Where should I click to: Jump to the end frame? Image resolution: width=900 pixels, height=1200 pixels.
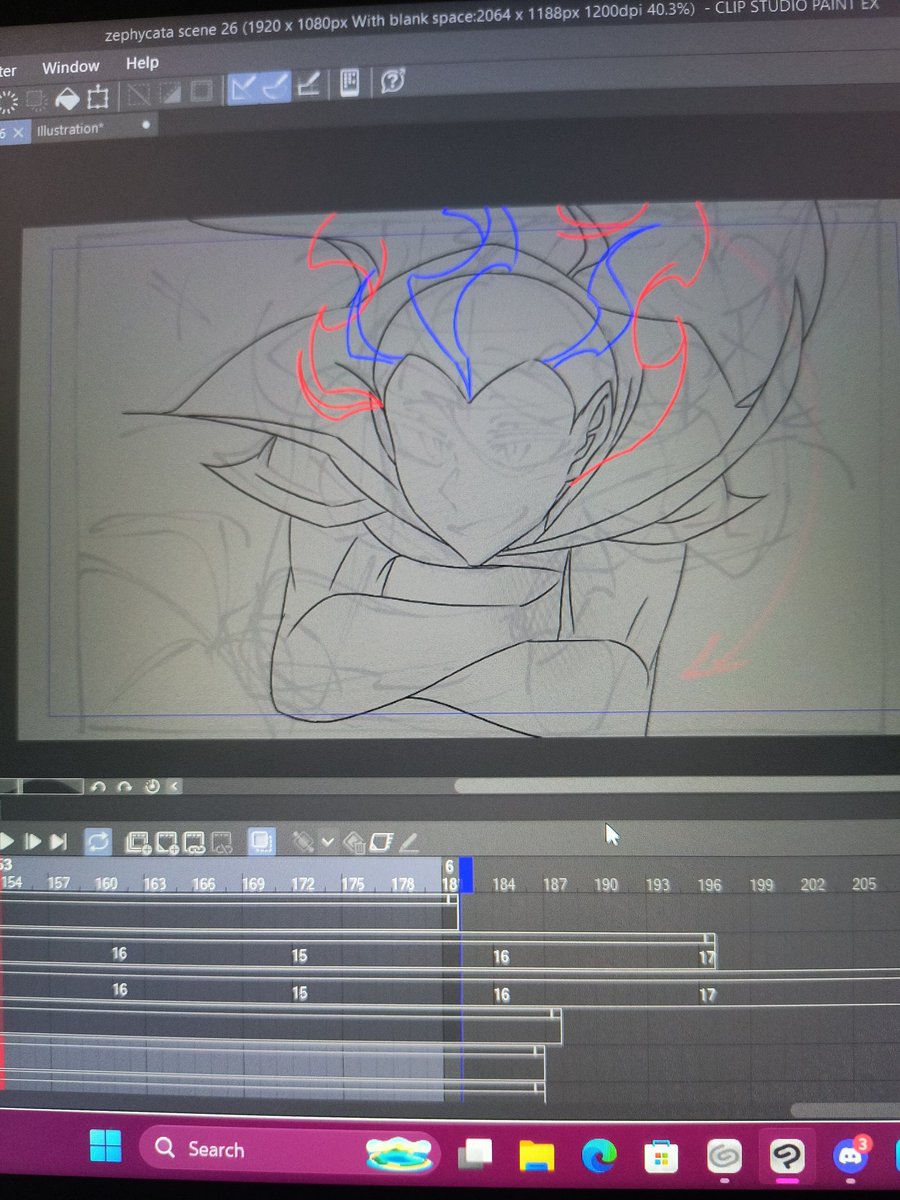click(58, 842)
